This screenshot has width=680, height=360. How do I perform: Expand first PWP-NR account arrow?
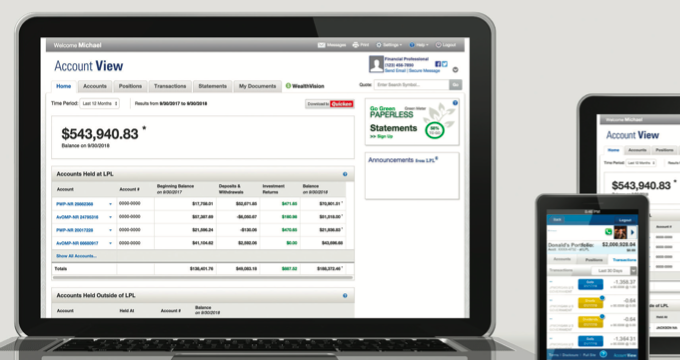110,204
